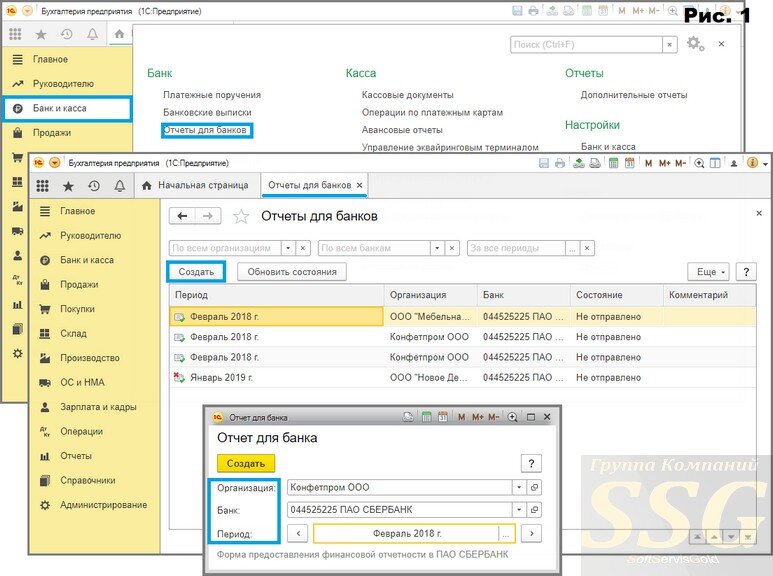Clear По всем организациям filter with X
The height and width of the screenshot is (576, 773).
click(x=303, y=248)
